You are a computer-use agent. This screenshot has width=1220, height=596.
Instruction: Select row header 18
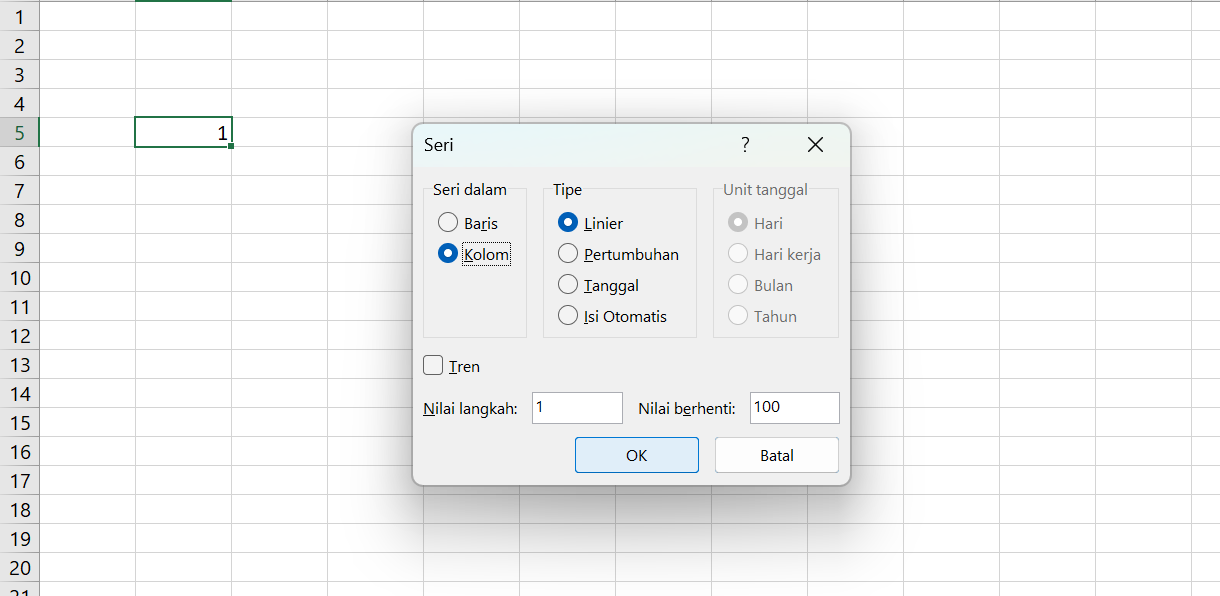[19, 509]
